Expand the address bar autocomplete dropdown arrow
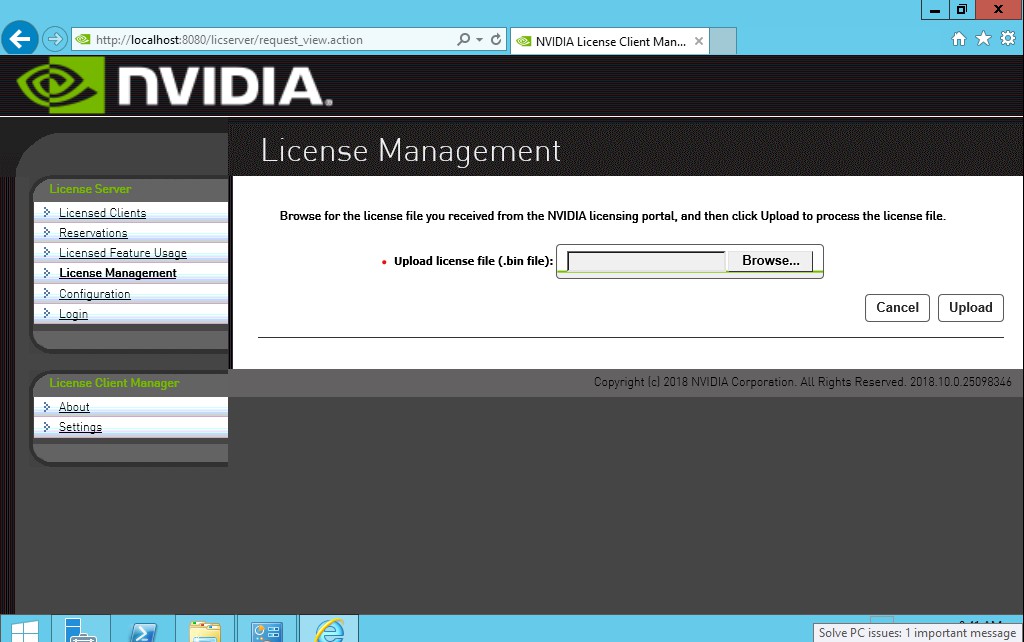 click(479, 39)
